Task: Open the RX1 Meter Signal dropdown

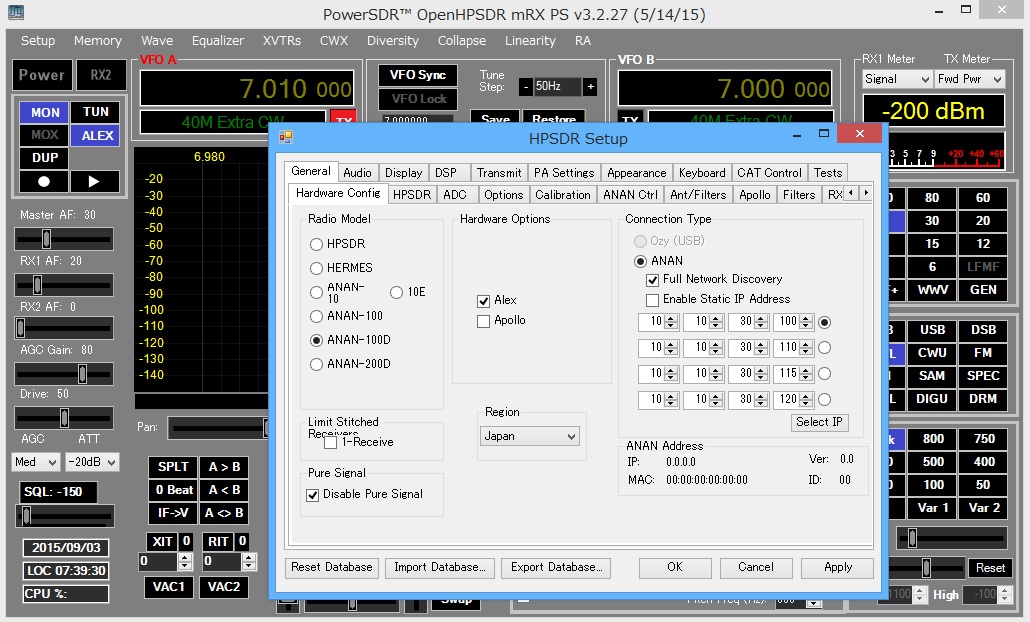Action: pyautogui.click(x=897, y=79)
